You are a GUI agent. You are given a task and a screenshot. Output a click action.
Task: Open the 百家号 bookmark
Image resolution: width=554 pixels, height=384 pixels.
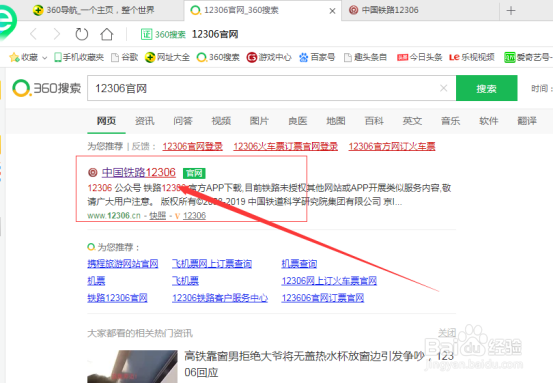click(x=317, y=57)
